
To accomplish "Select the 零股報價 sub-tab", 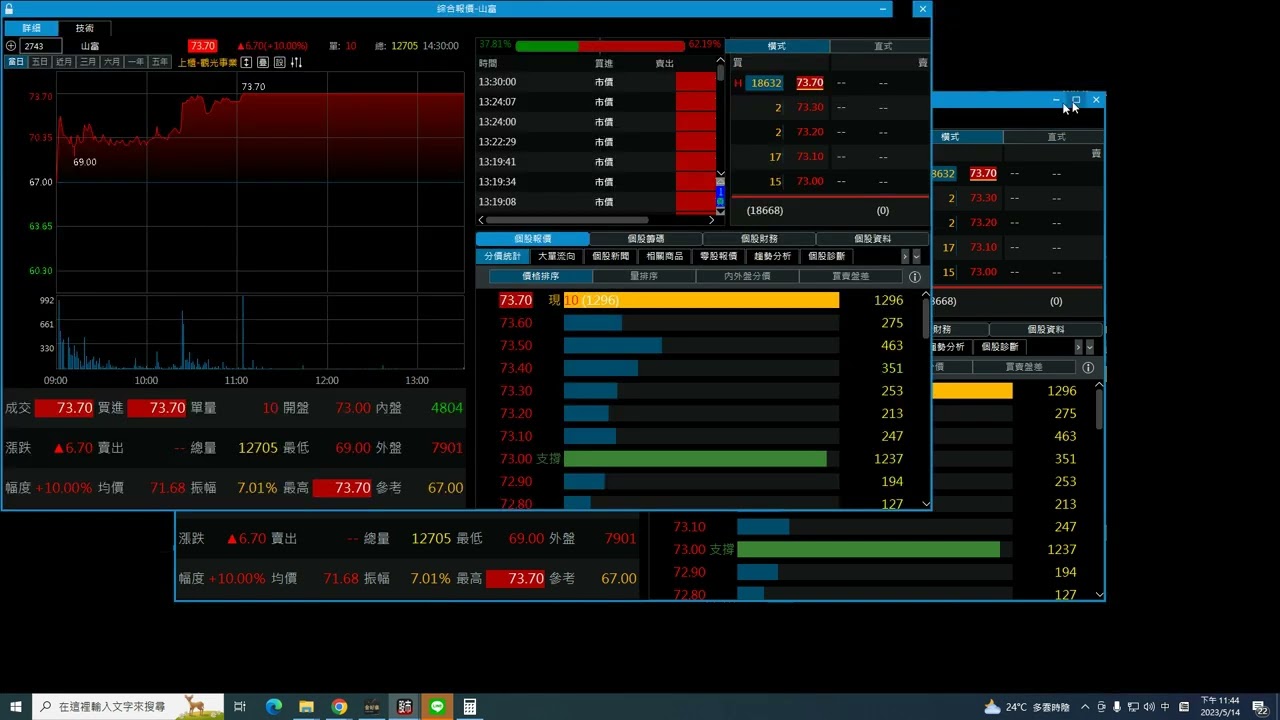I will (718, 257).
